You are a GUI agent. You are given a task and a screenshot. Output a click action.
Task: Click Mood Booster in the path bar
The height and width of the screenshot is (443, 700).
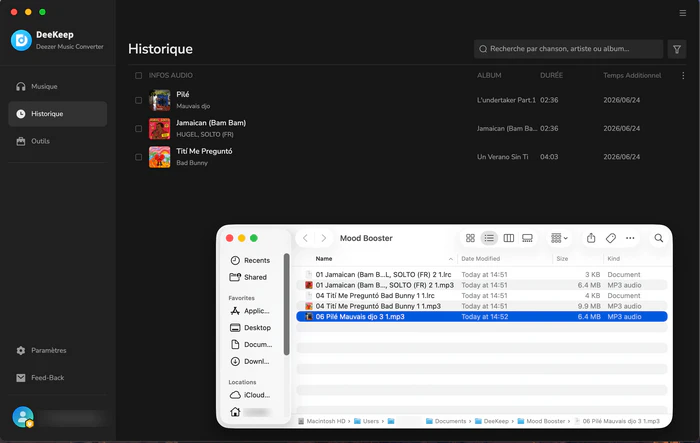click(x=541, y=421)
